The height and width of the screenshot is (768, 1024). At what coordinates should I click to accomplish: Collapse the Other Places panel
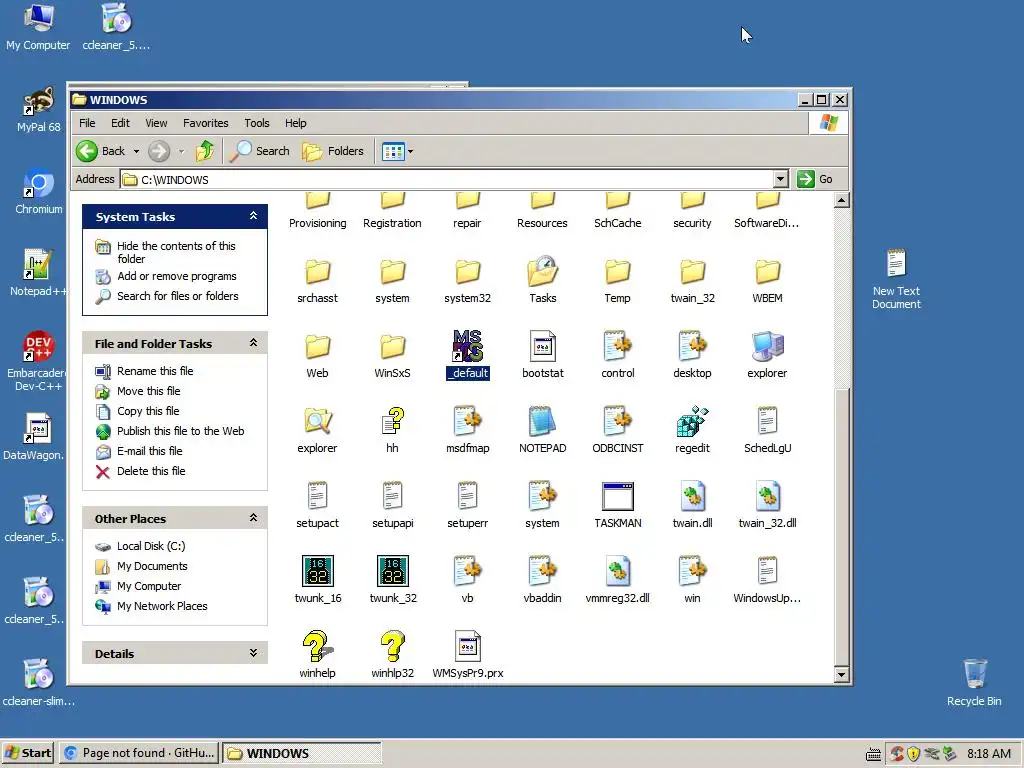click(x=253, y=518)
